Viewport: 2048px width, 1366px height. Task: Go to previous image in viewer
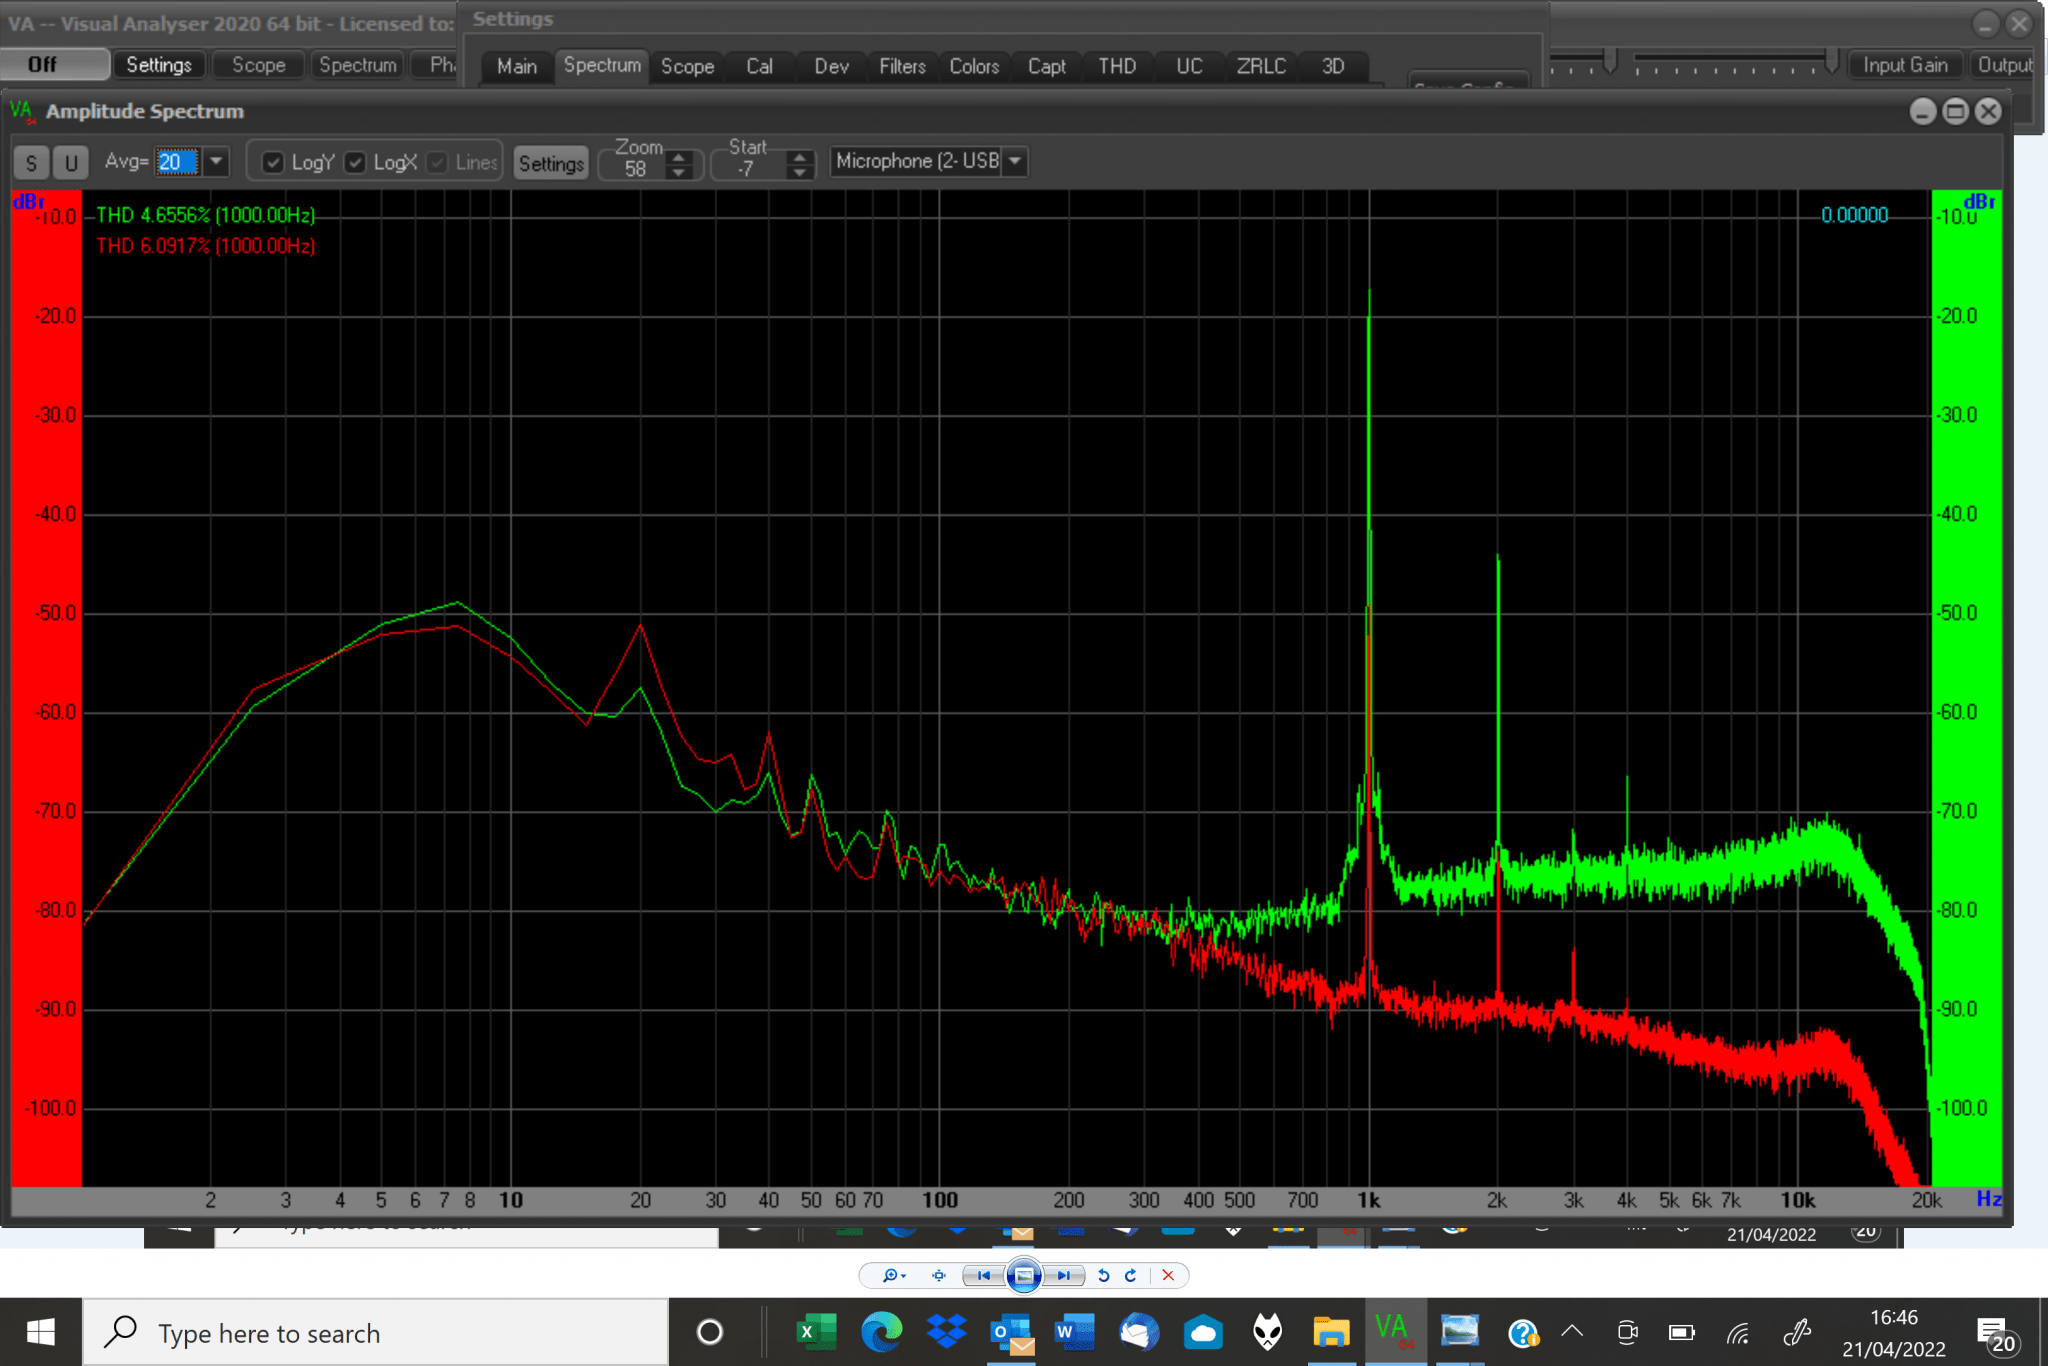983,1275
